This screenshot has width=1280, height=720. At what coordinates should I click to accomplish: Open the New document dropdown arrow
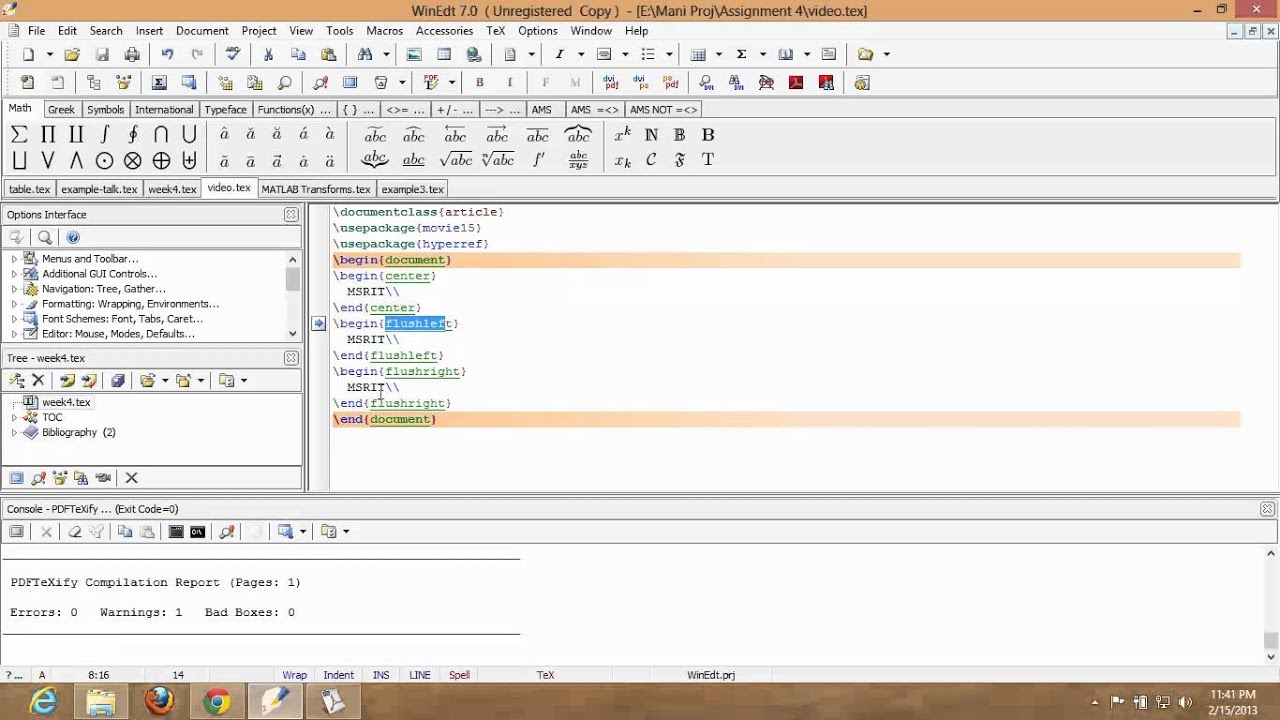coord(49,55)
